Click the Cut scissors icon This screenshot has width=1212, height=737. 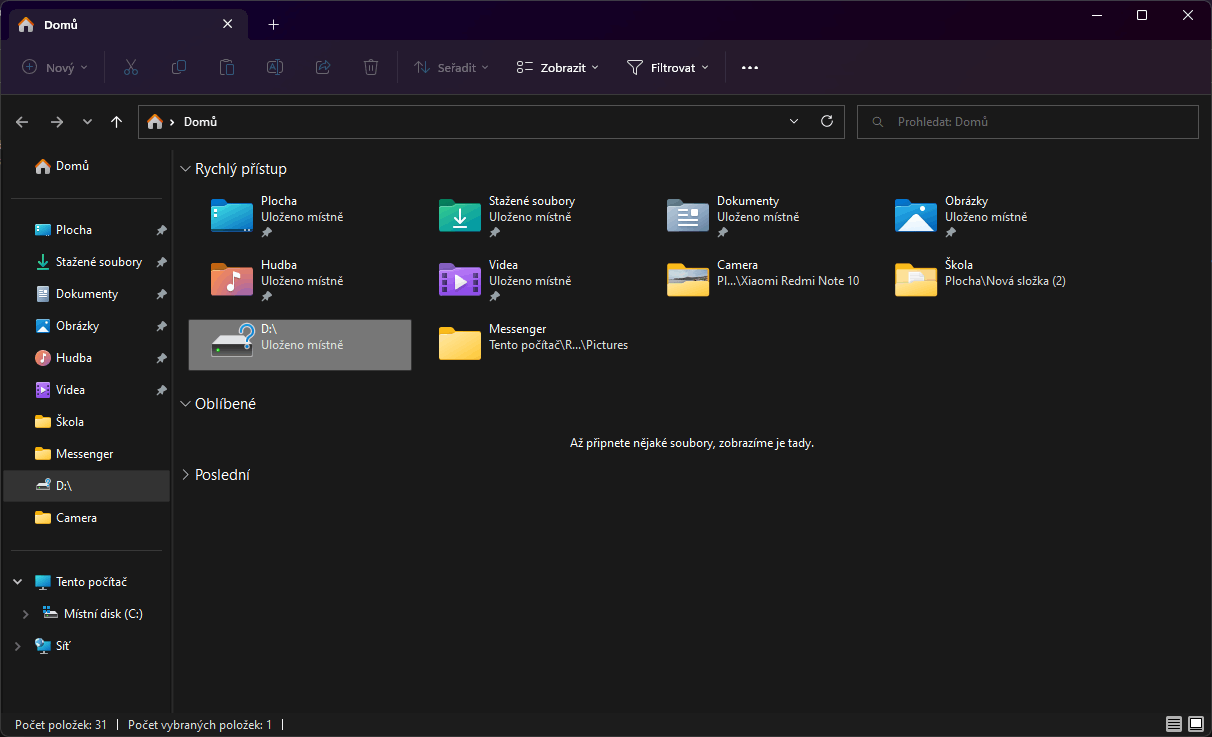tap(130, 67)
